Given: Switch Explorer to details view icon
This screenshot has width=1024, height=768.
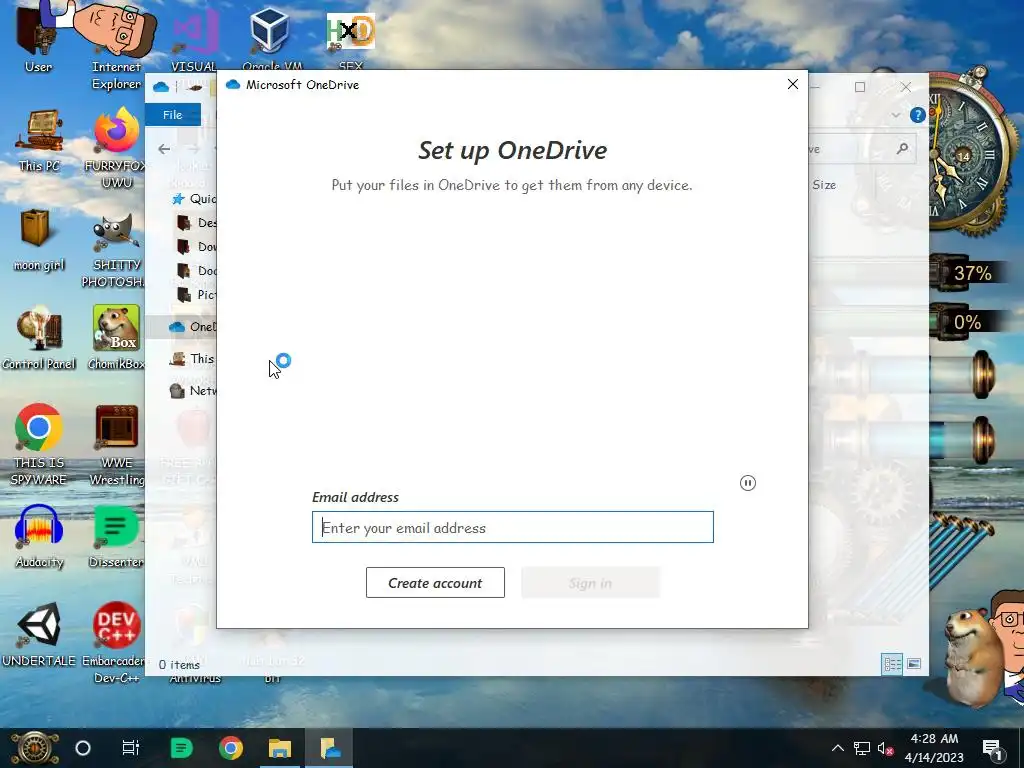Looking at the screenshot, I should tap(892, 664).
